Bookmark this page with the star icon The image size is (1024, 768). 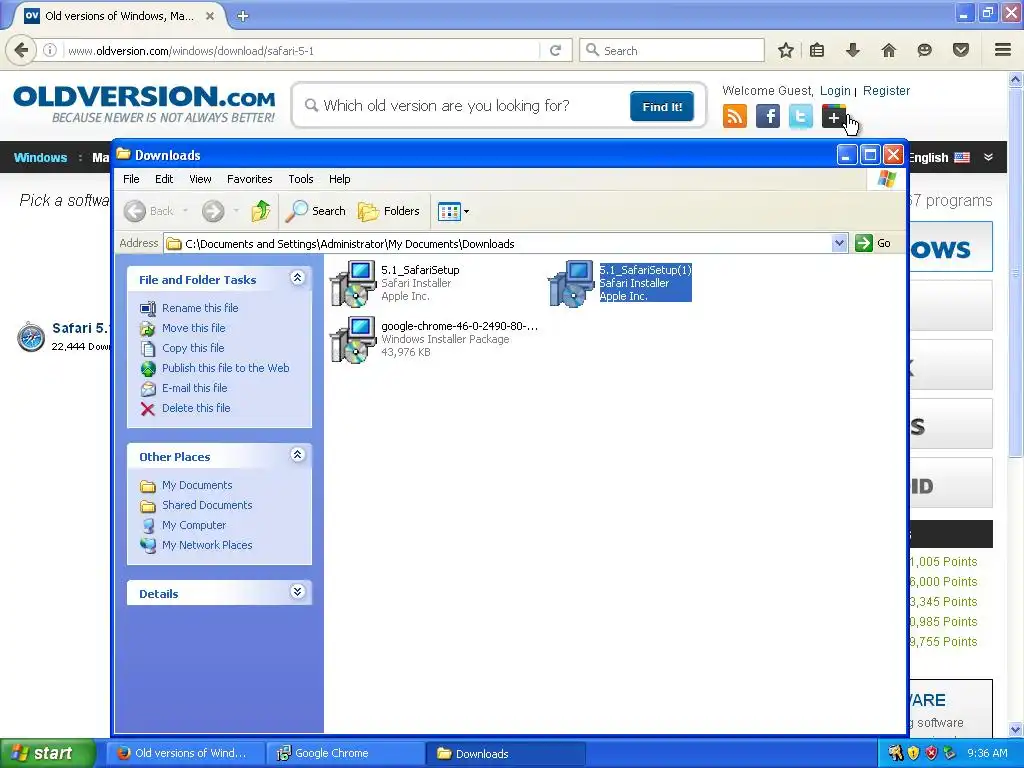pos(786,50)
